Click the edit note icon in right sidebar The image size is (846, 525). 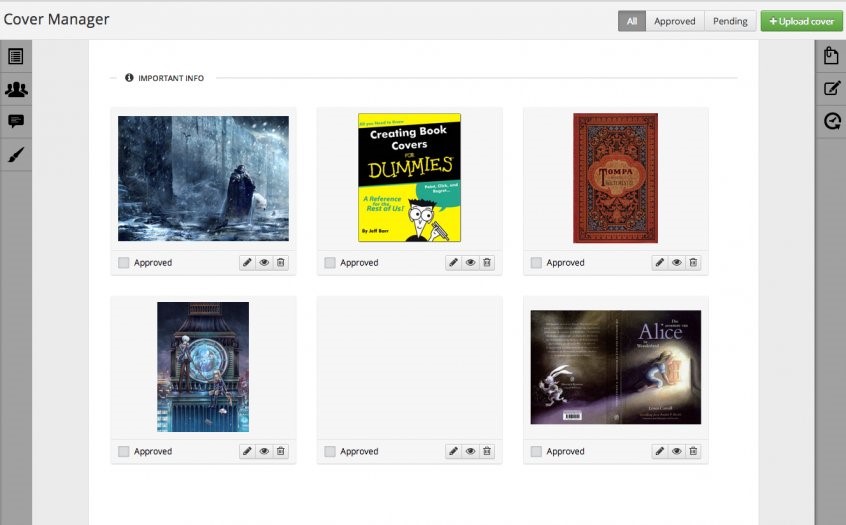831,88
